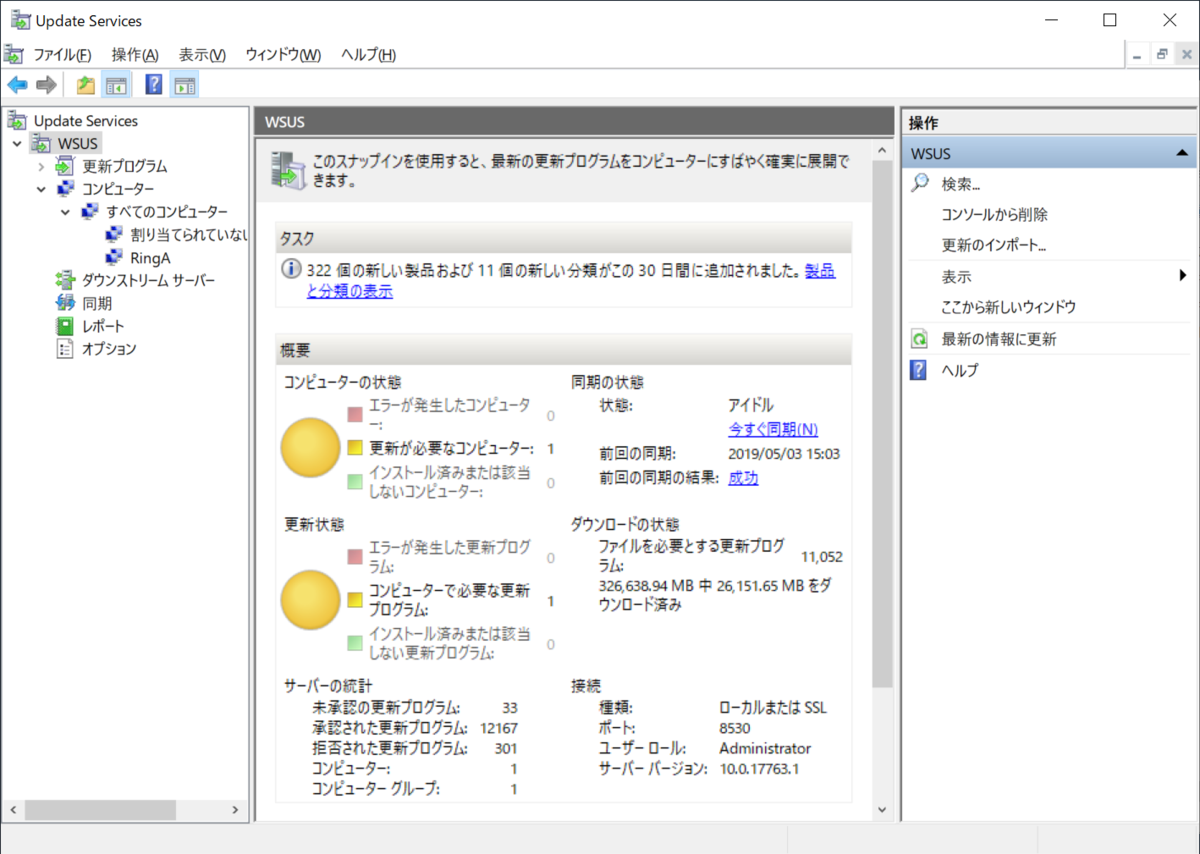Click the center pane scroll down arrow
This screenshot has width=1200, height=854.
coord(881,809)
